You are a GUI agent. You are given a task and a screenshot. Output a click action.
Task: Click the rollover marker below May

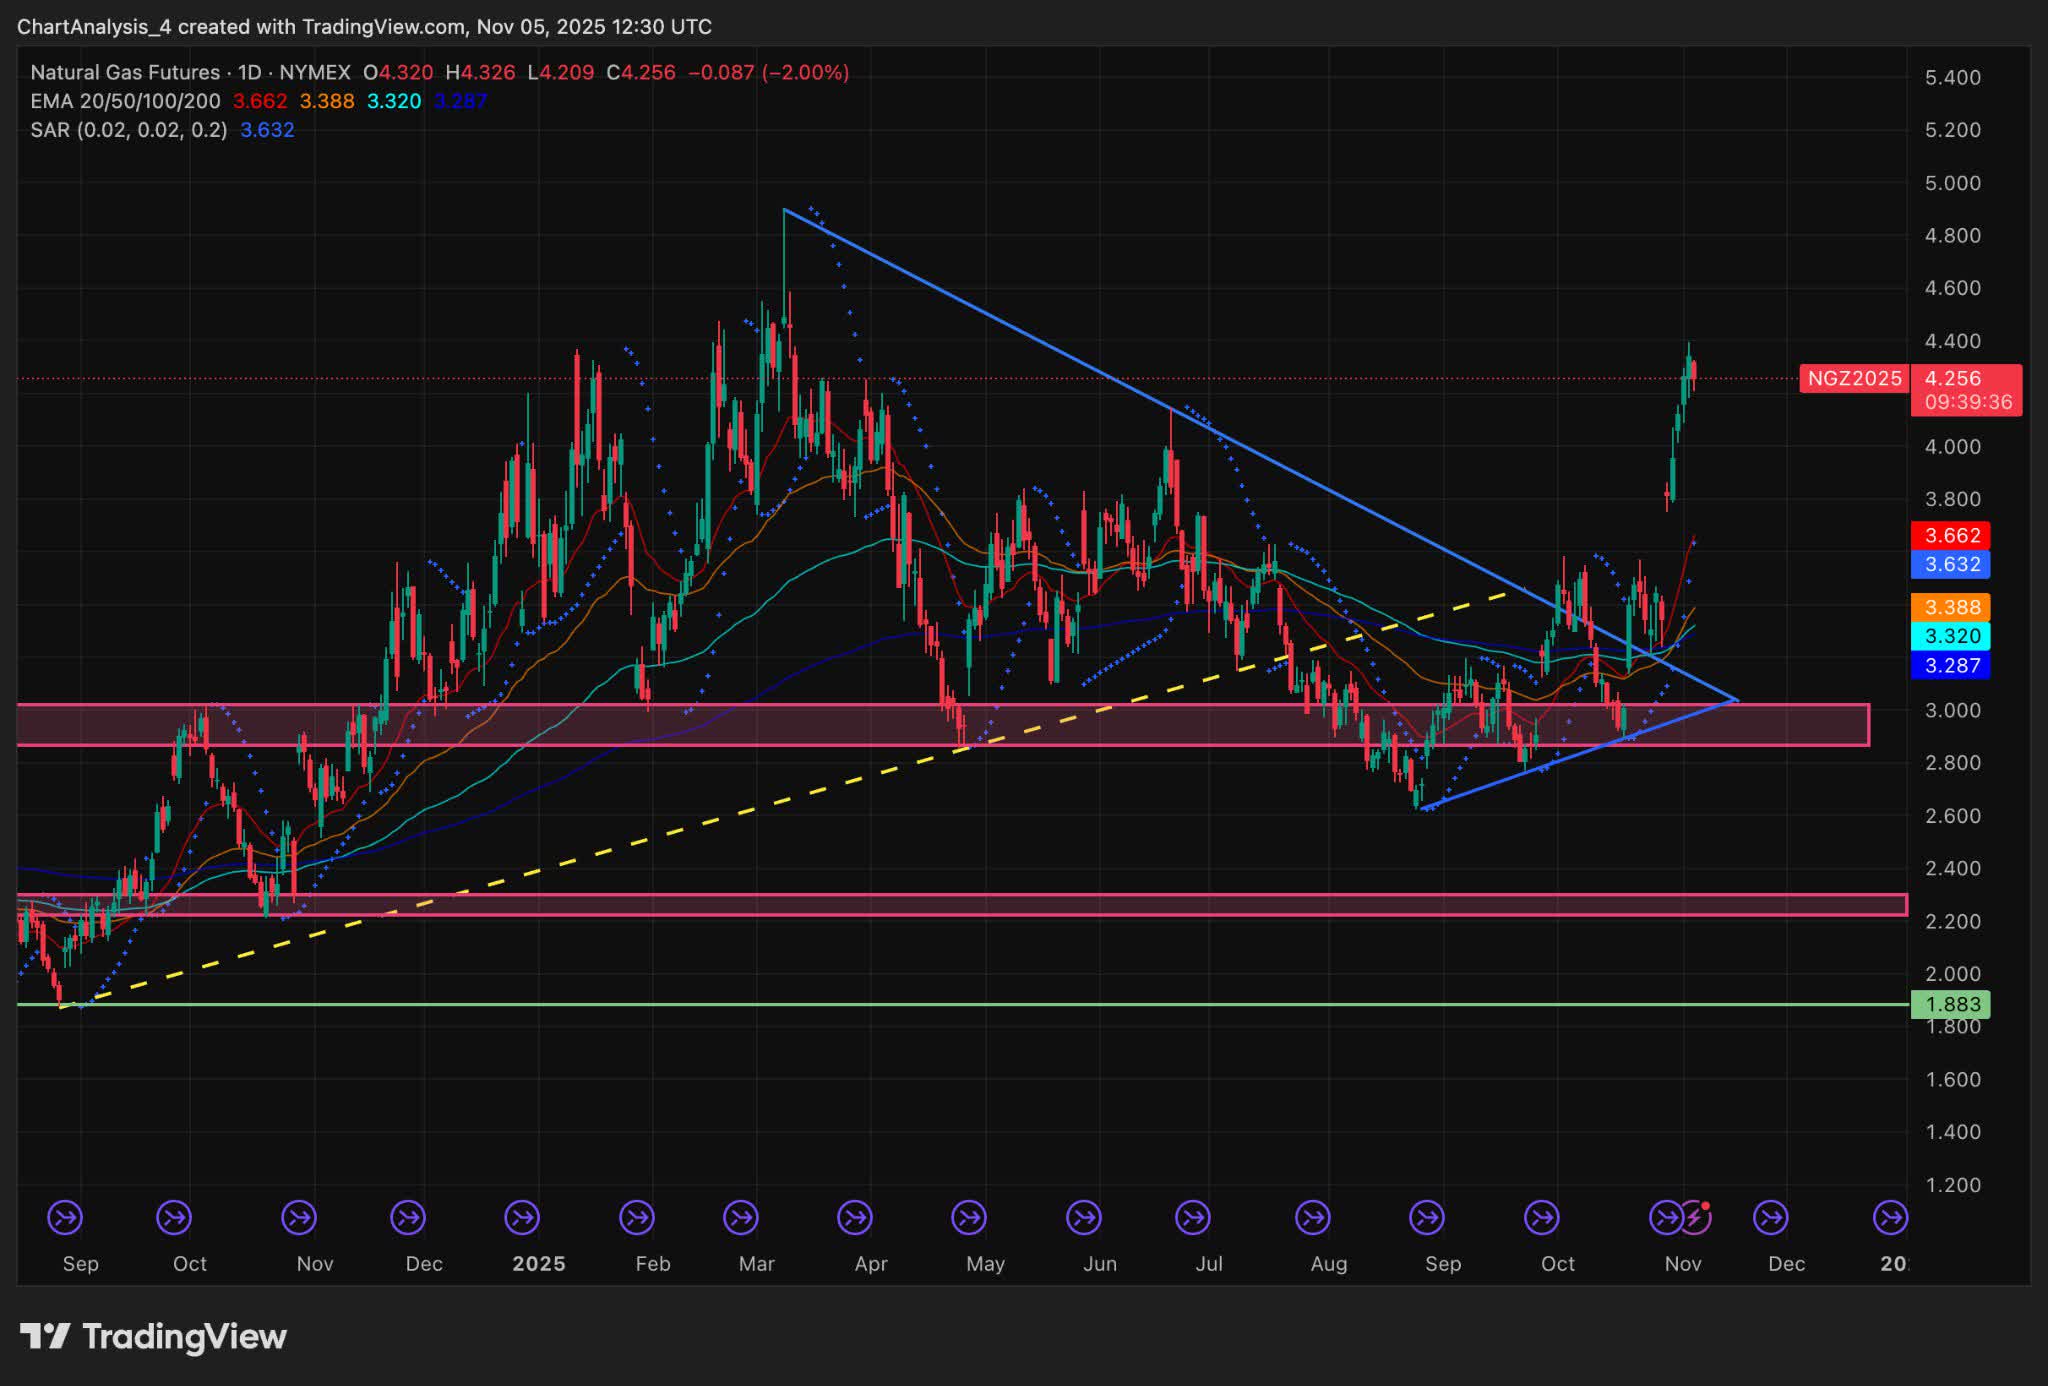[967, 1218]
